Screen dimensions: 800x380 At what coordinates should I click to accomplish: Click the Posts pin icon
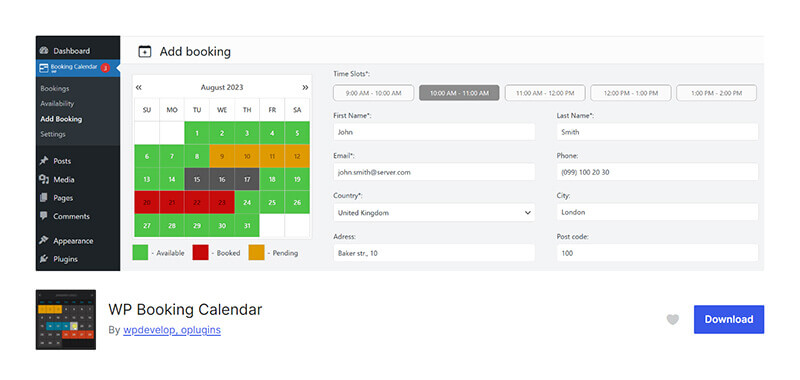point(44,161)
